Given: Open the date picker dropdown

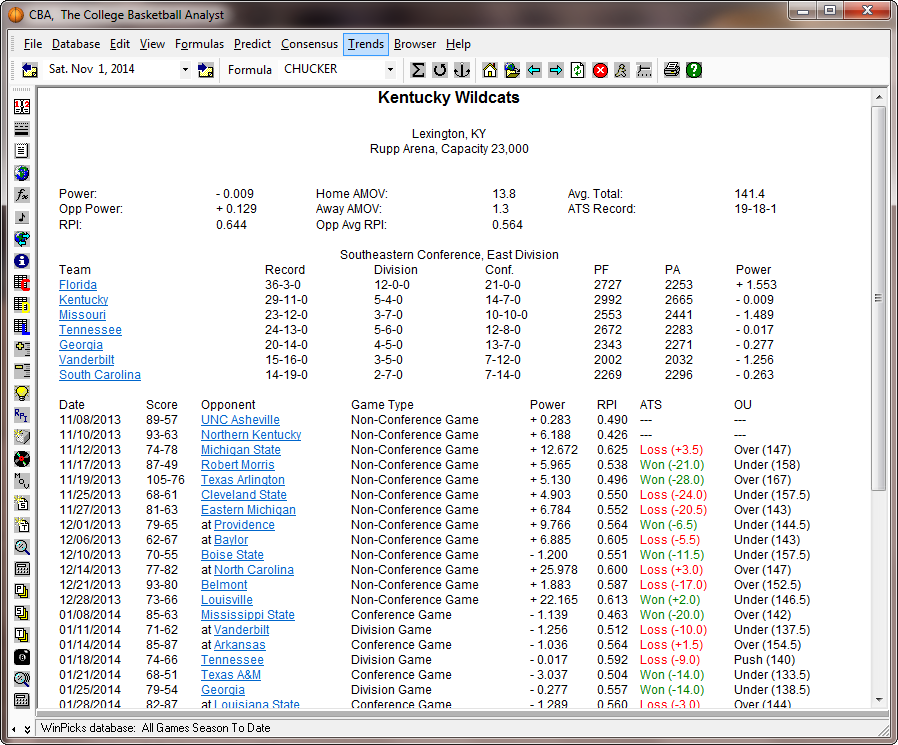Looking at the screenshot, I should [185, 70].
